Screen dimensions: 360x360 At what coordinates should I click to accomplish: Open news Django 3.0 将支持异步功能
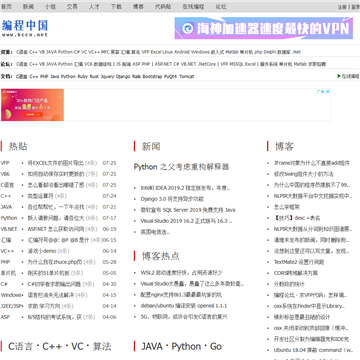172,199
